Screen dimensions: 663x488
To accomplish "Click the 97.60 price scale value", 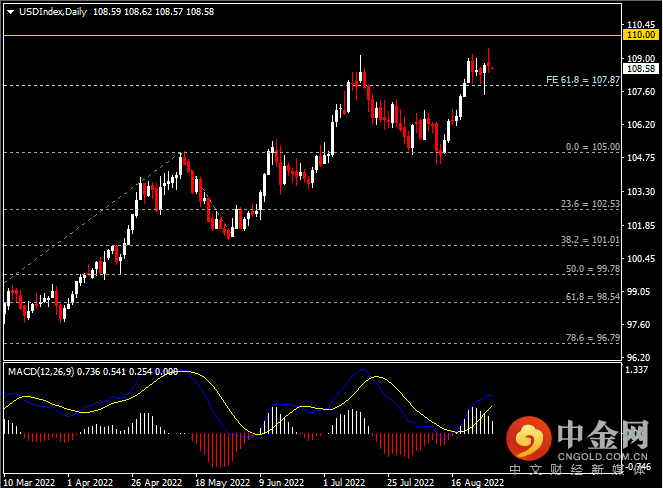I will point(638,324).
